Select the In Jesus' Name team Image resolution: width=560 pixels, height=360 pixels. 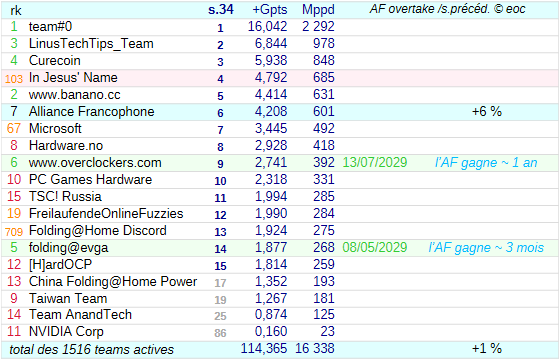pyautogui.click(x=73, y=78)
